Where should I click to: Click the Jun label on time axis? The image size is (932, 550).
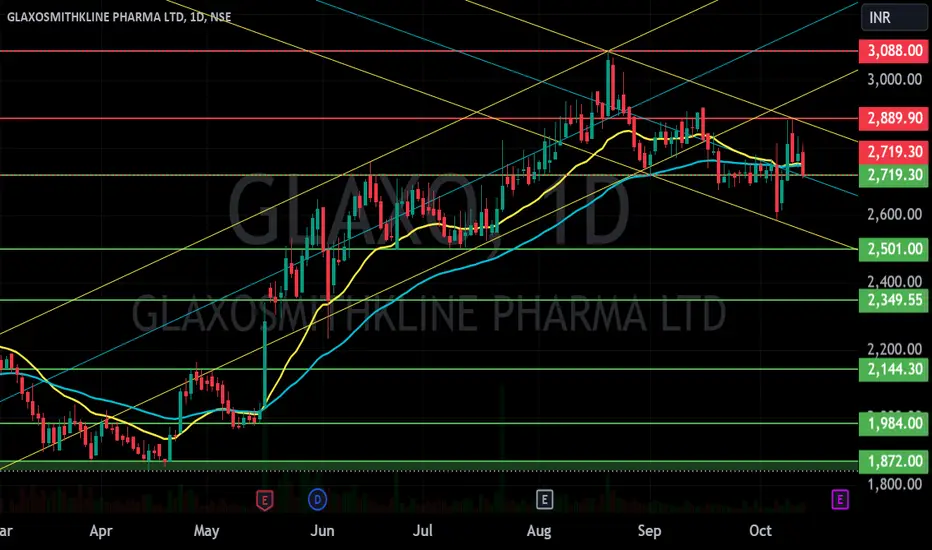coord(322,531)
